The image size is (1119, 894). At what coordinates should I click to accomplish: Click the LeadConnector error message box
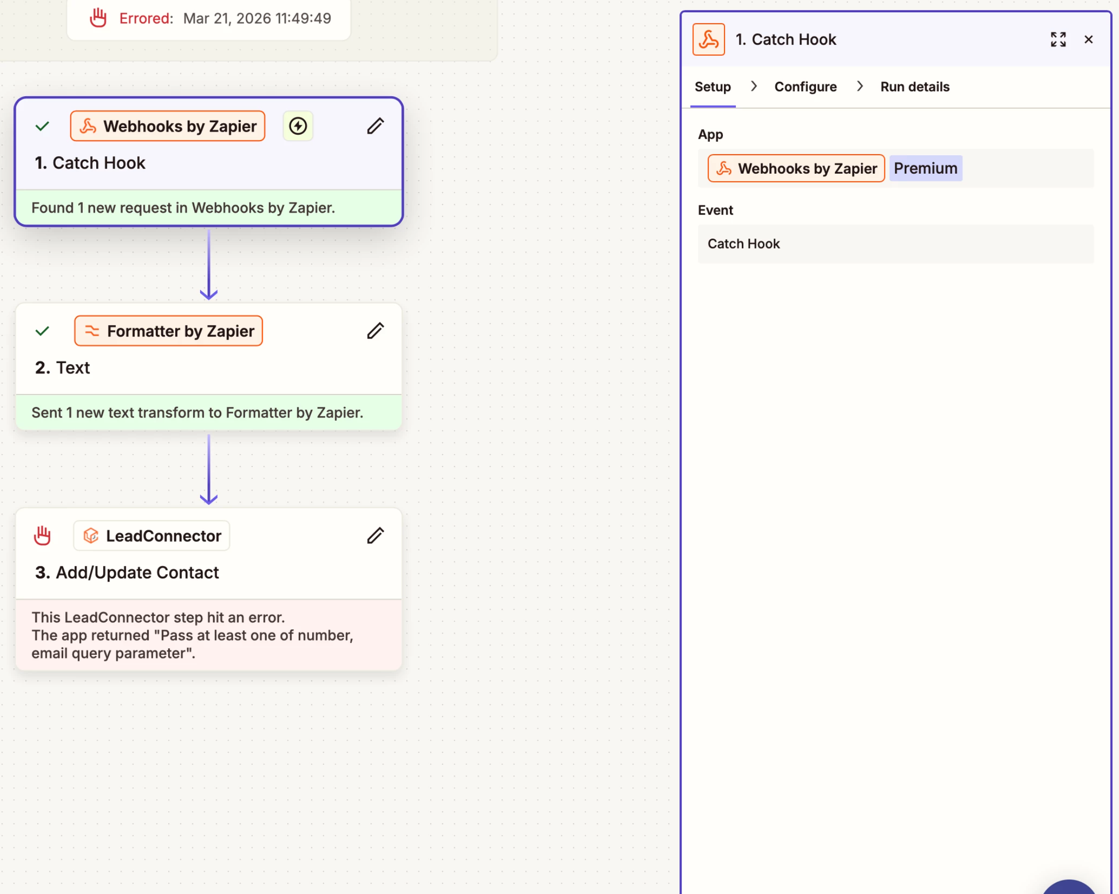[x=208, y=635]
